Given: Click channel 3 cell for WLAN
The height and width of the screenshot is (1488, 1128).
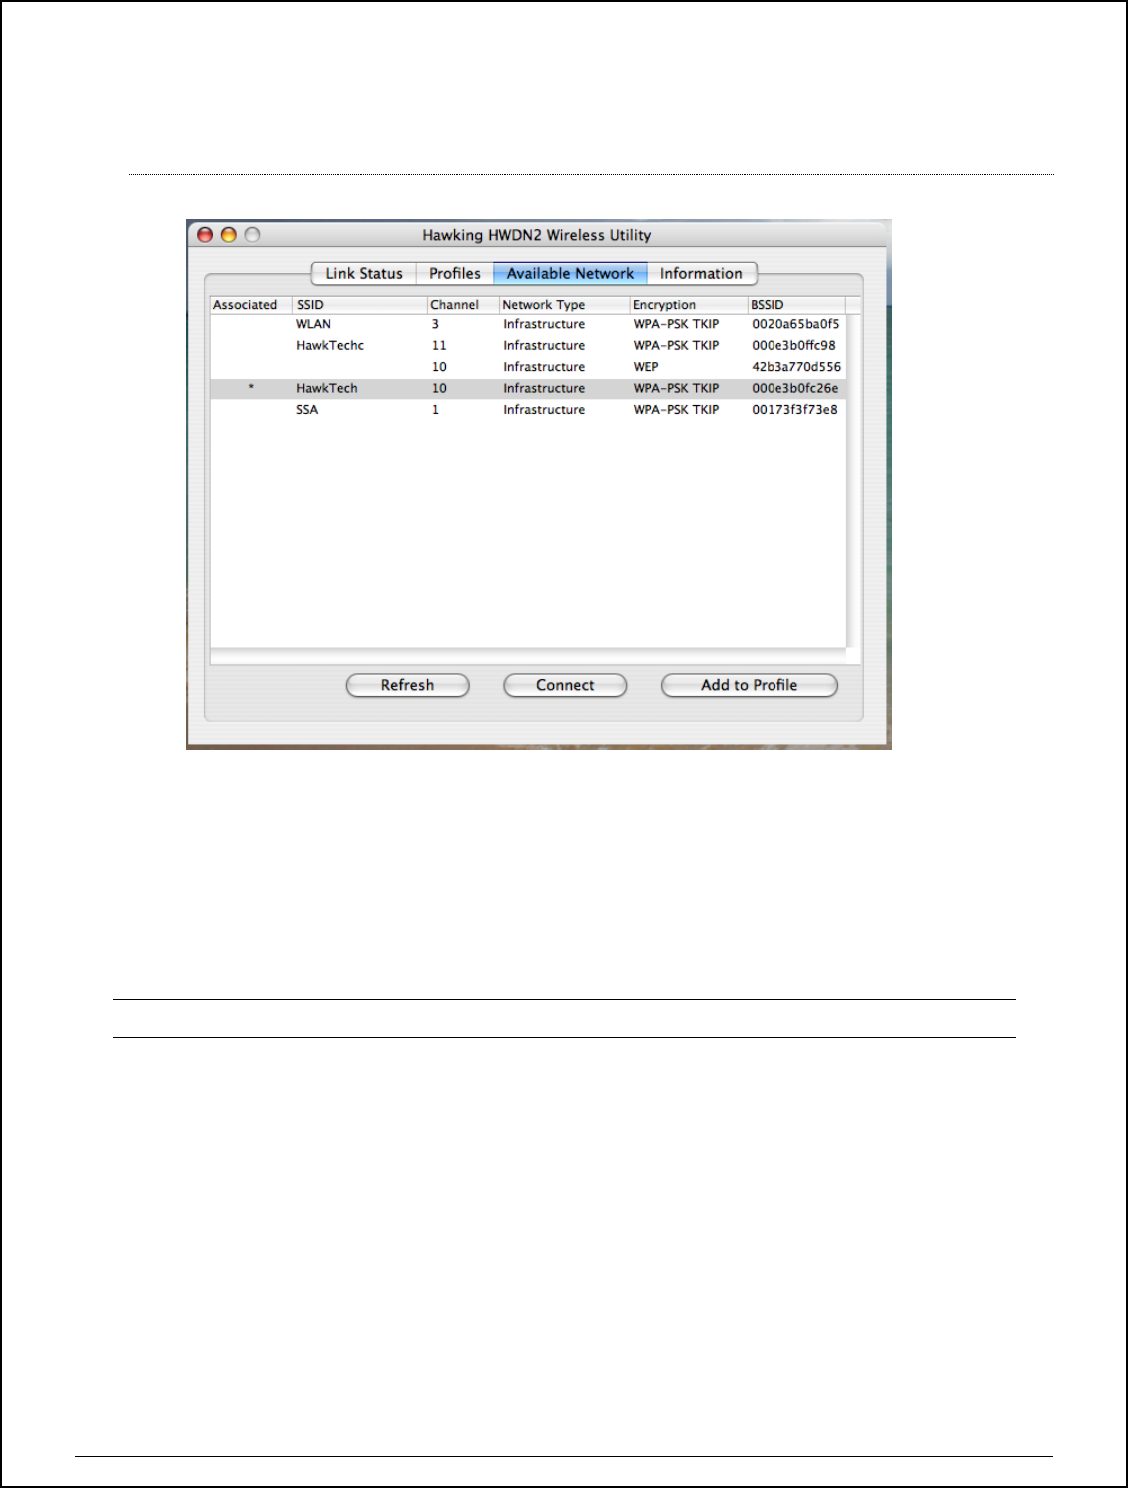Looking at the screenshot, I should click(435, 324).
